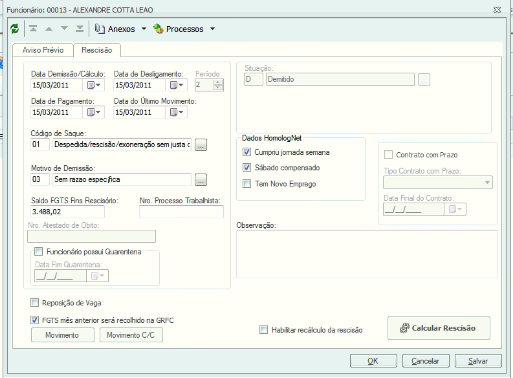Close the Funcionário dialog window
This screenshot has height=378, width=513.
(497, 10)
